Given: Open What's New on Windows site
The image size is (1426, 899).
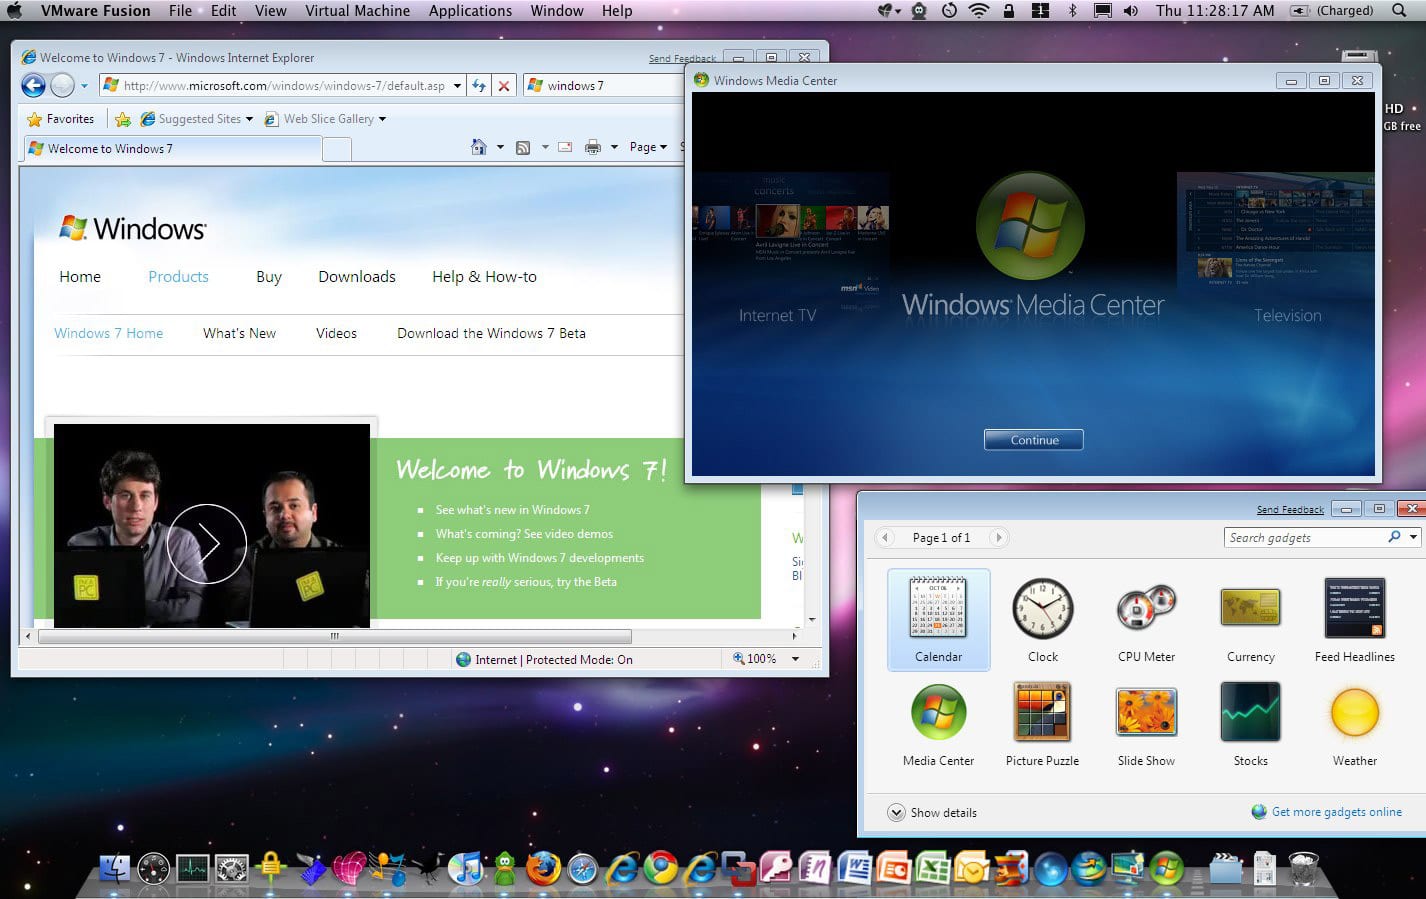Looking at the screenshot, I should coord(239,333).
